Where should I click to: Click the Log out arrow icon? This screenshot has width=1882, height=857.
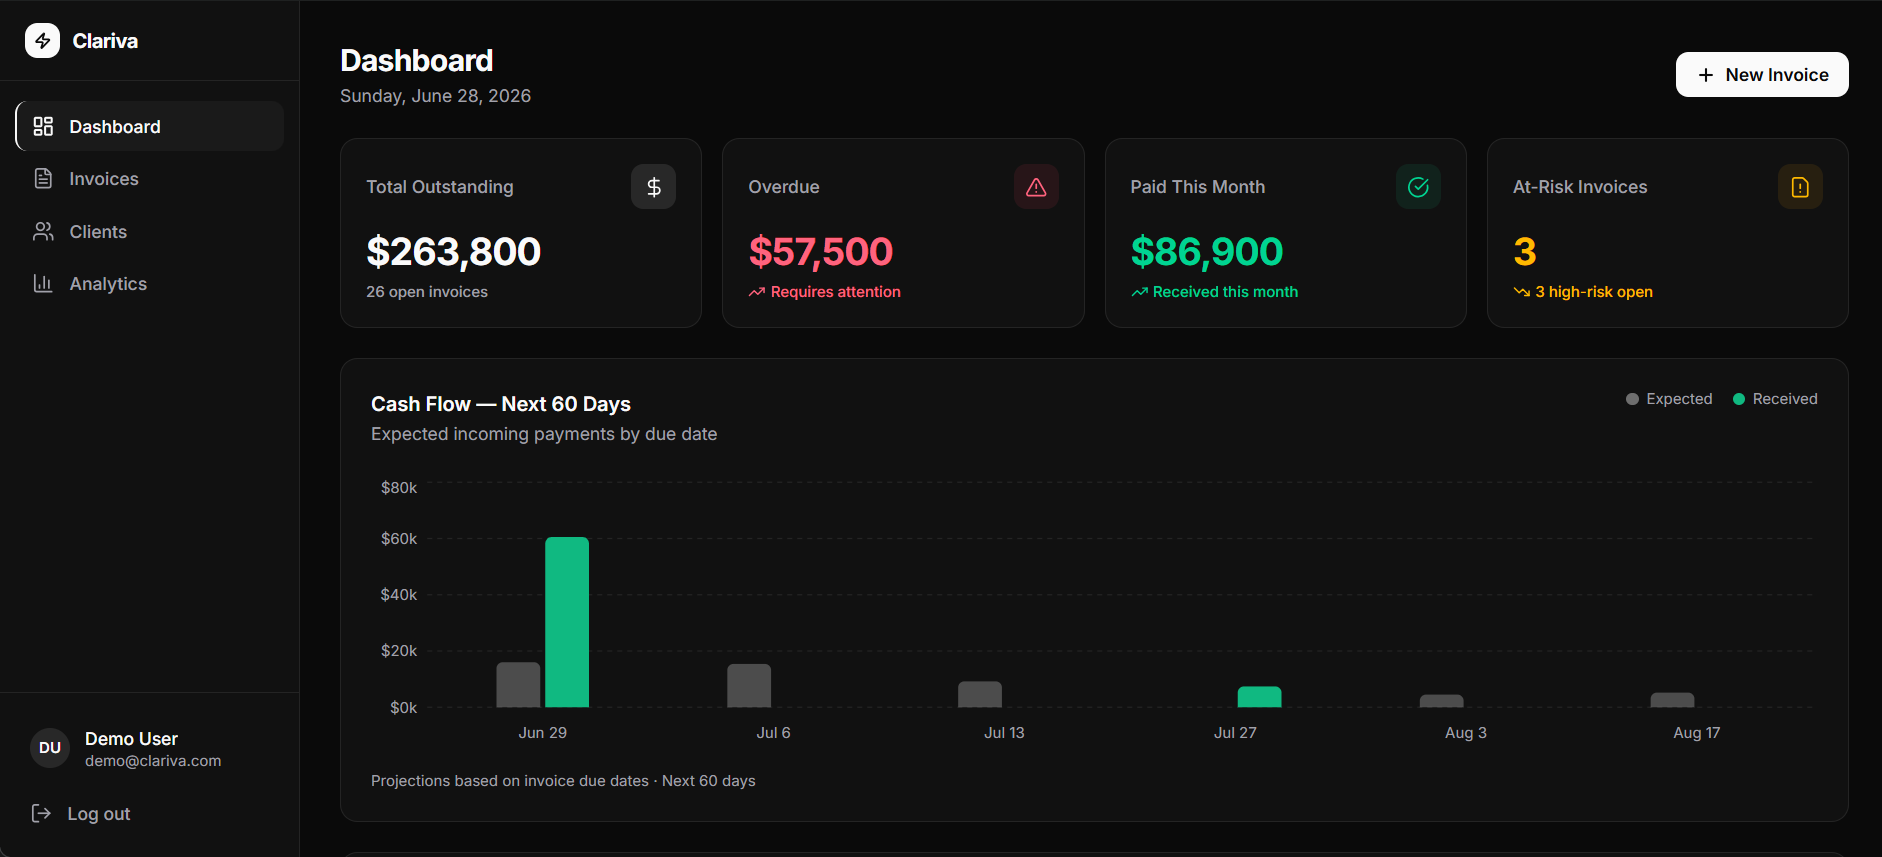[x=41, y=813]
